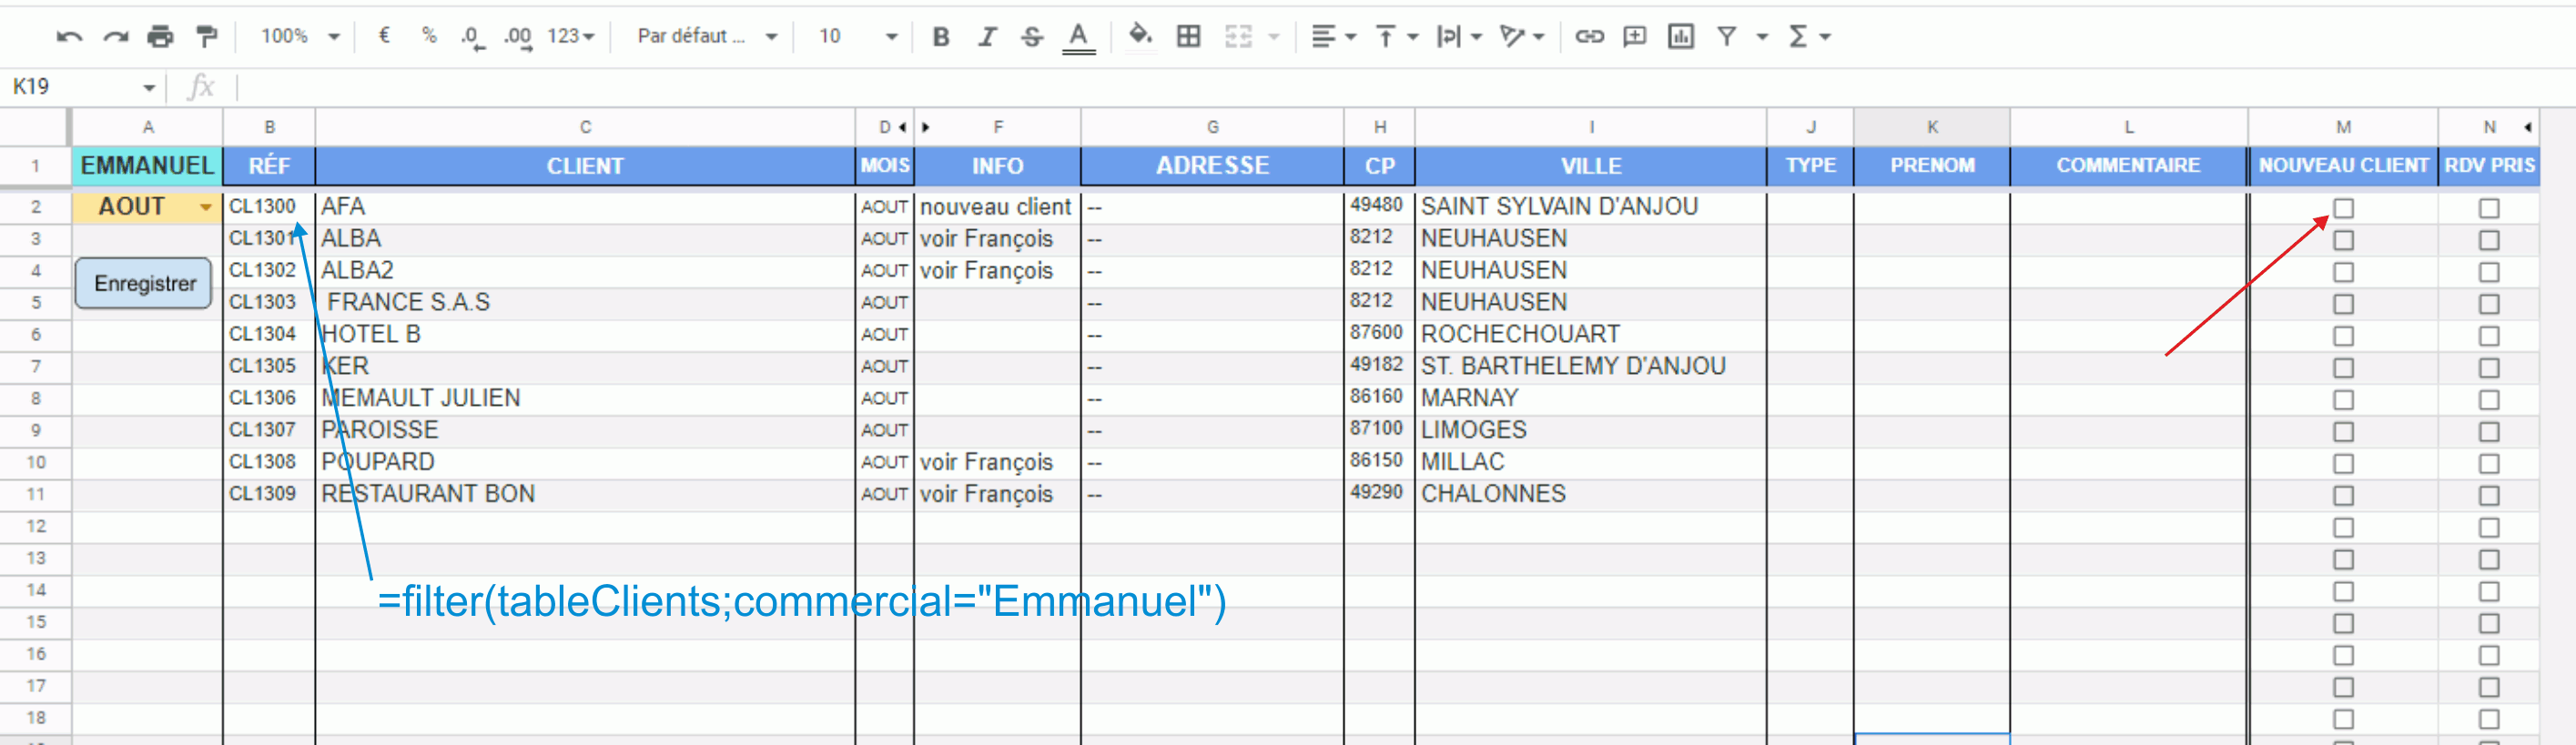The image size is (2576, 745).
Task: Check RDV PRIS box for POUPARD
Action: pyautogui.click(x=2489, y=464)
